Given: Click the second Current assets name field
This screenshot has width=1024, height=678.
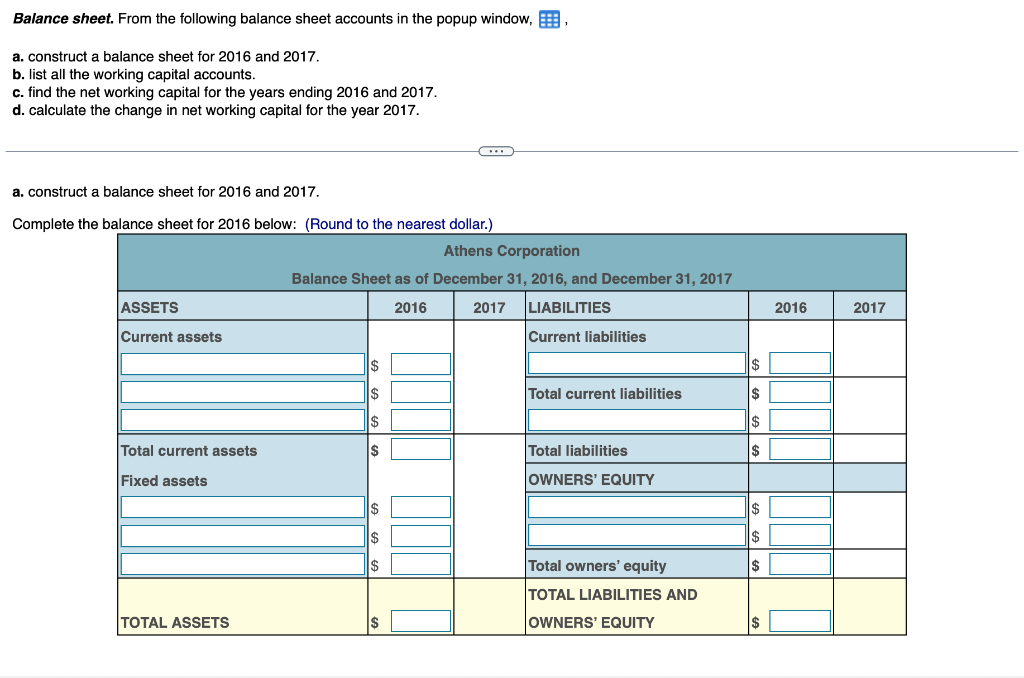Looking at the screenshot, I should (240, 391).
